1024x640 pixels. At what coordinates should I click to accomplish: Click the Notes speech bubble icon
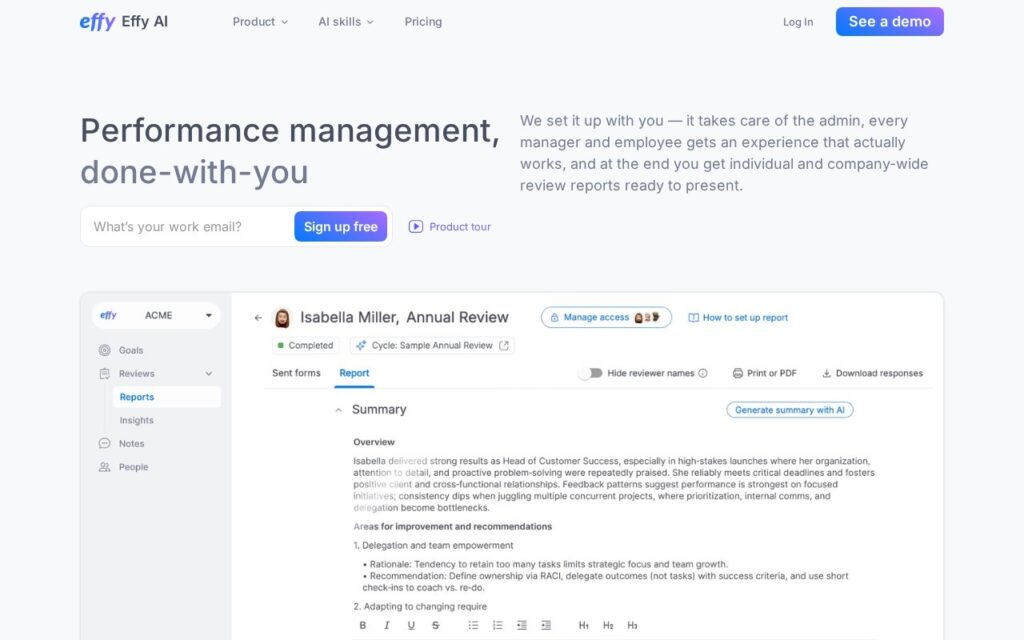(104, 443)
